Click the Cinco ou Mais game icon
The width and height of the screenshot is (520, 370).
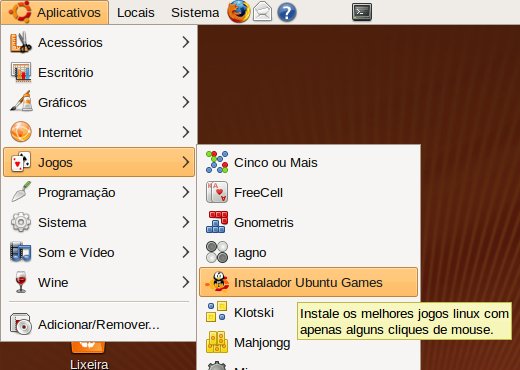point(217,162)
